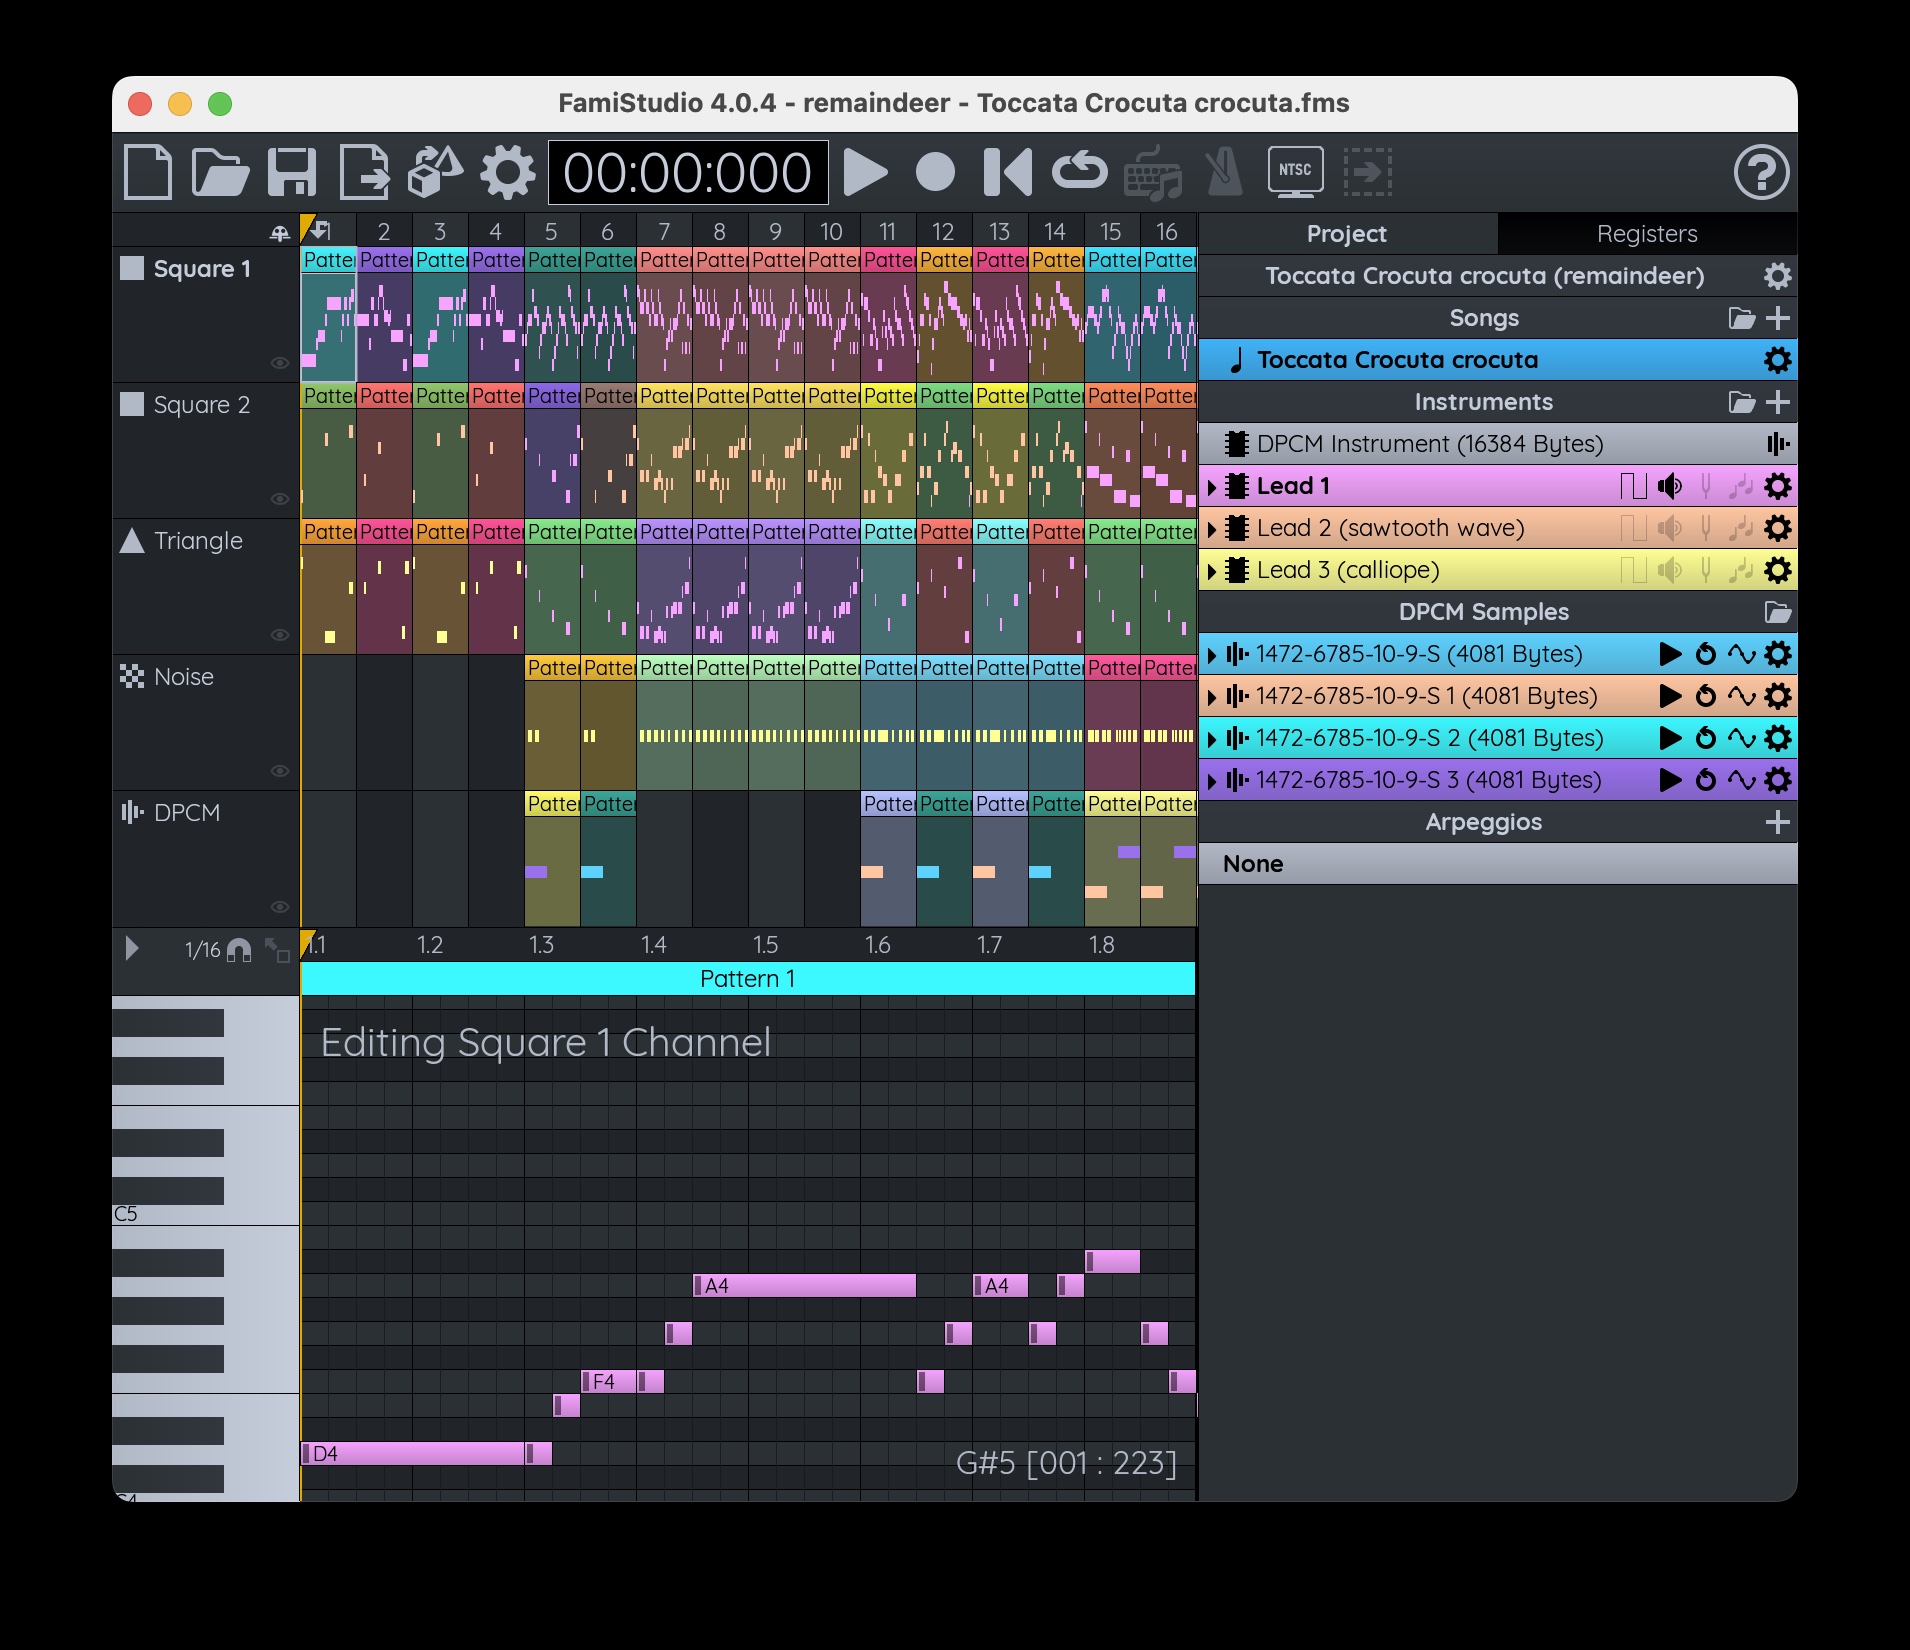Image resolution: width=1910 pixels, height=1650 pixels.
Task: Click the Export song icon
Action: coord(364,172)
